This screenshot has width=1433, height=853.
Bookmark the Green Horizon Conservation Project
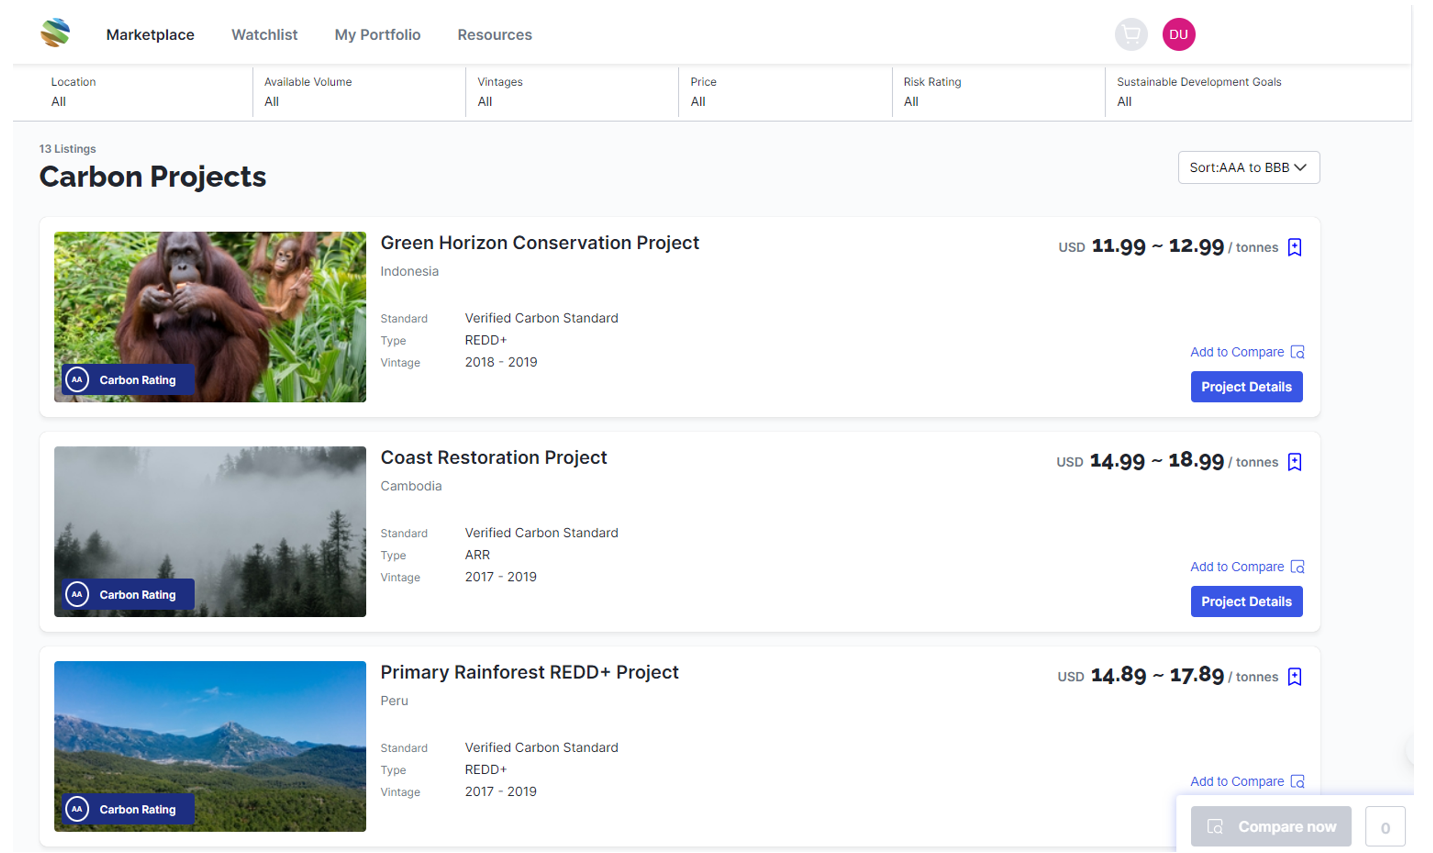pos(1294,247)
